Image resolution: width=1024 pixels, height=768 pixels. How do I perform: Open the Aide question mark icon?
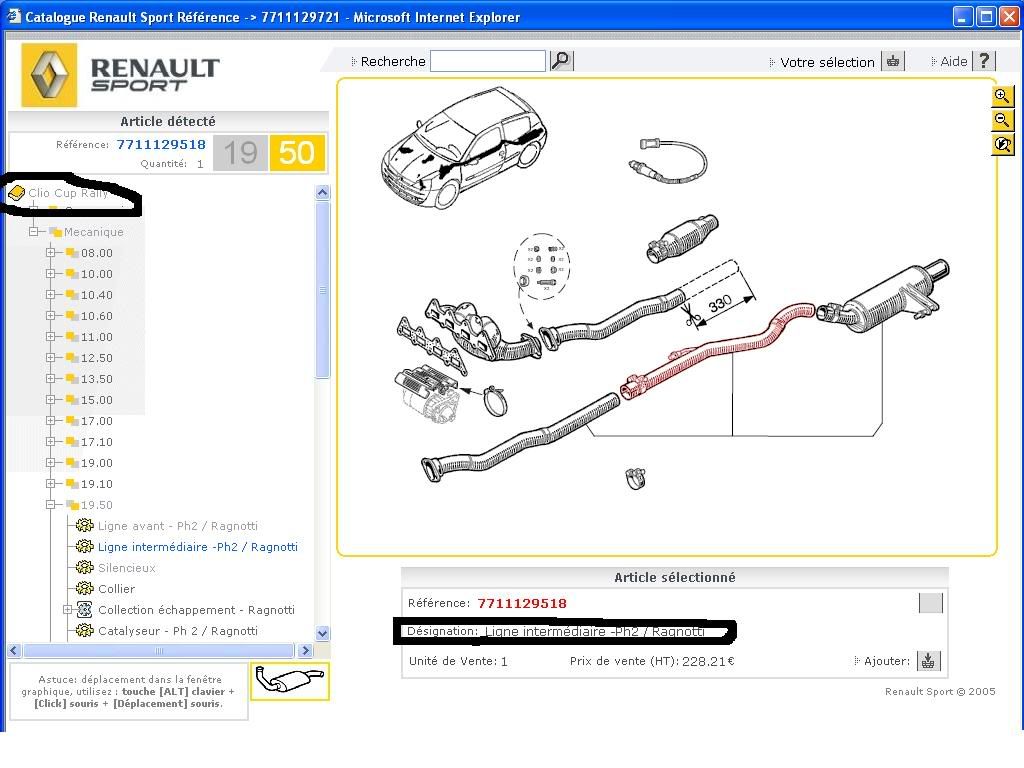[x=984, y=61]
